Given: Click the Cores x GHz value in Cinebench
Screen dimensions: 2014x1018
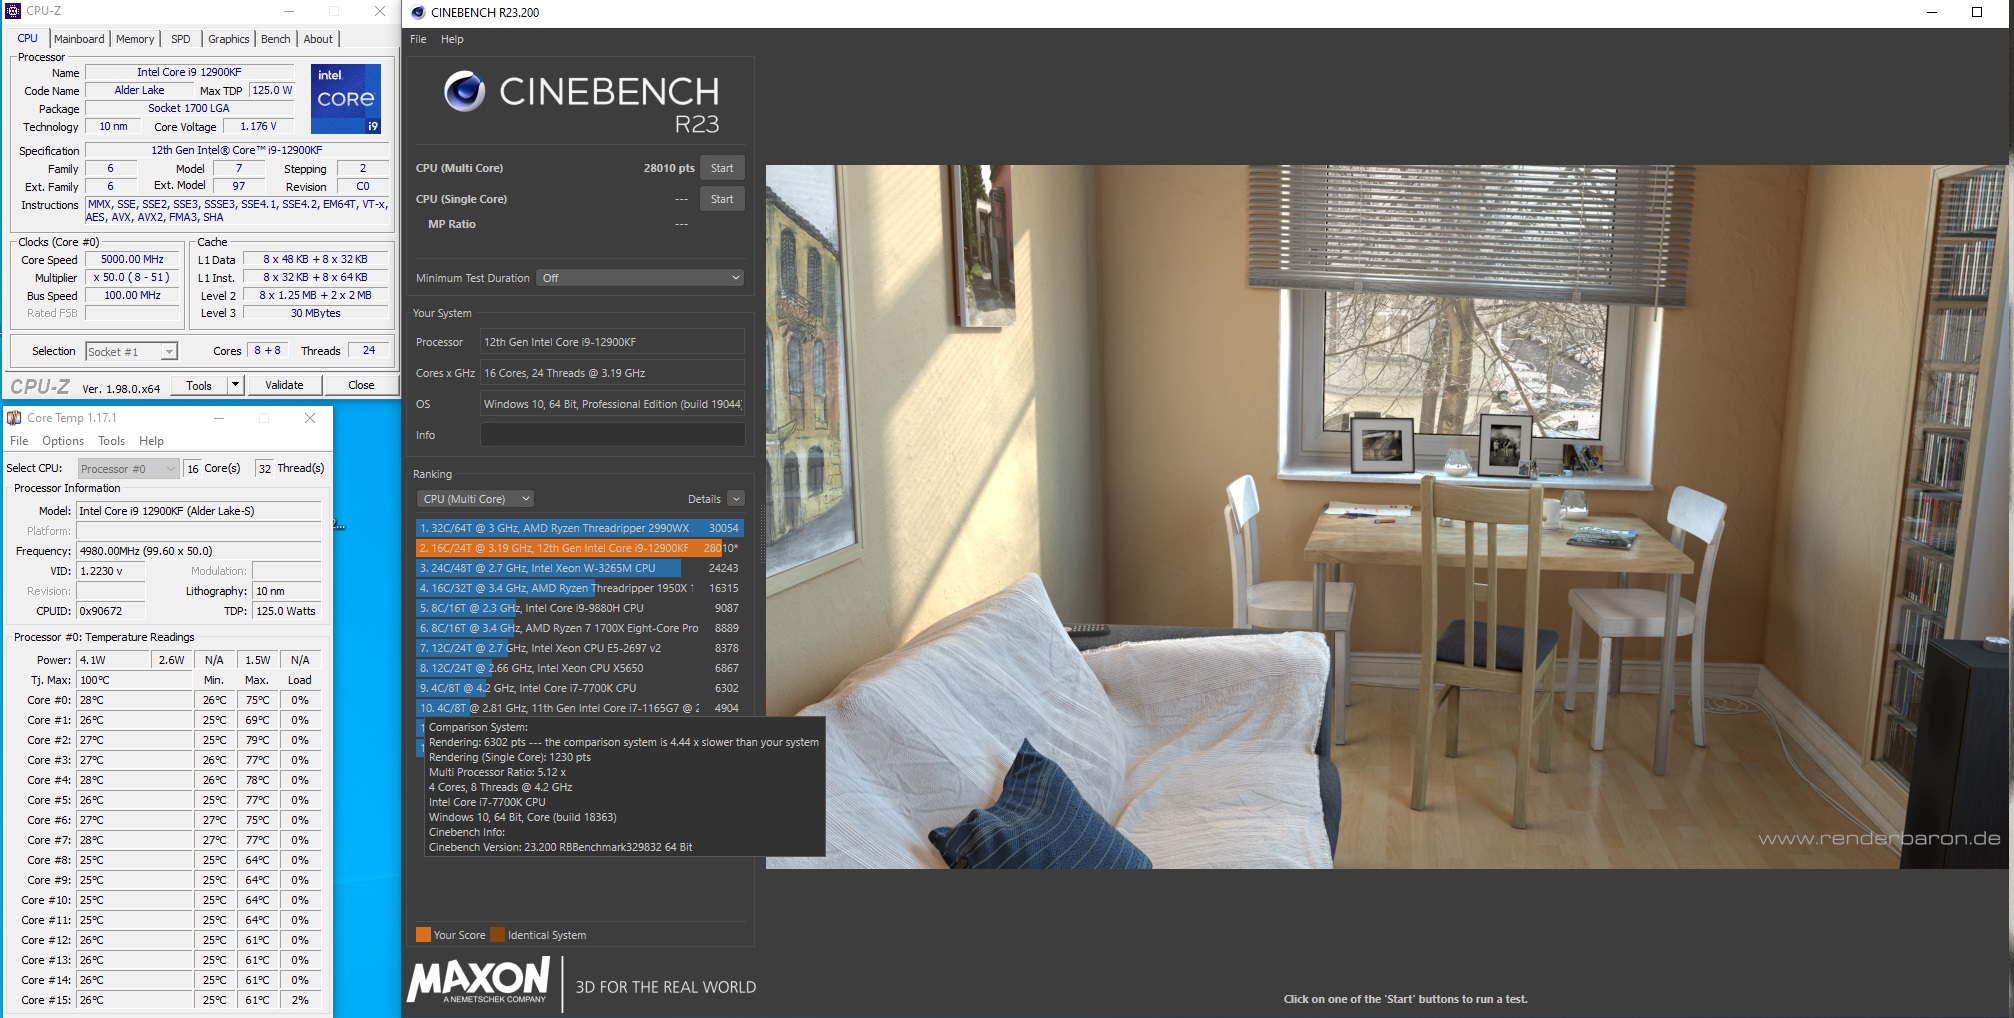Looking at the screenshot, I should click(x=612, y=373).
